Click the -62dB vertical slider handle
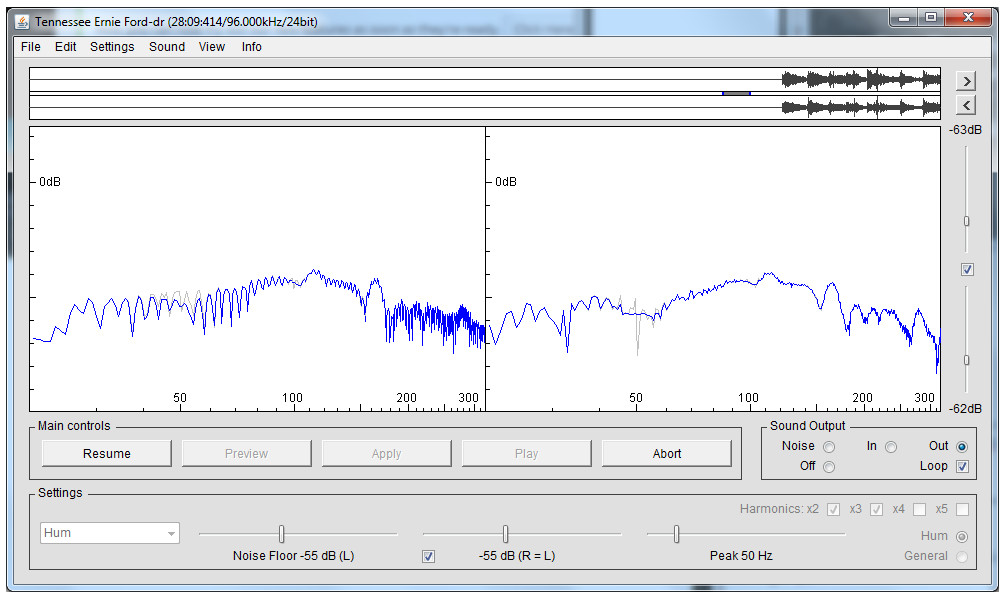 pyautogui.click(x=967, y=360)
